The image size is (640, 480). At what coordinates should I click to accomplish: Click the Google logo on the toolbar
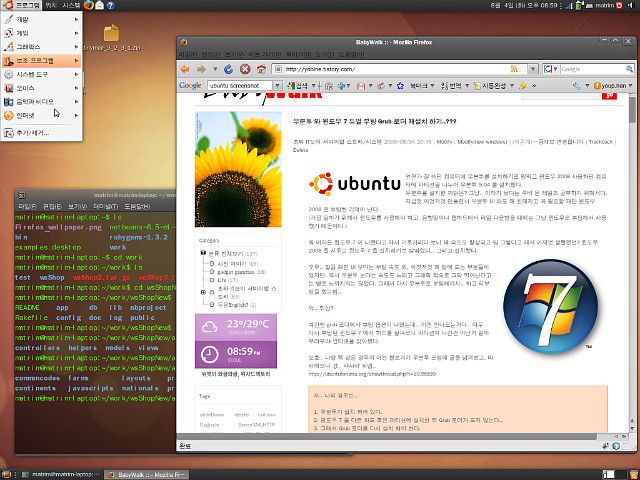tap(190, 86)
